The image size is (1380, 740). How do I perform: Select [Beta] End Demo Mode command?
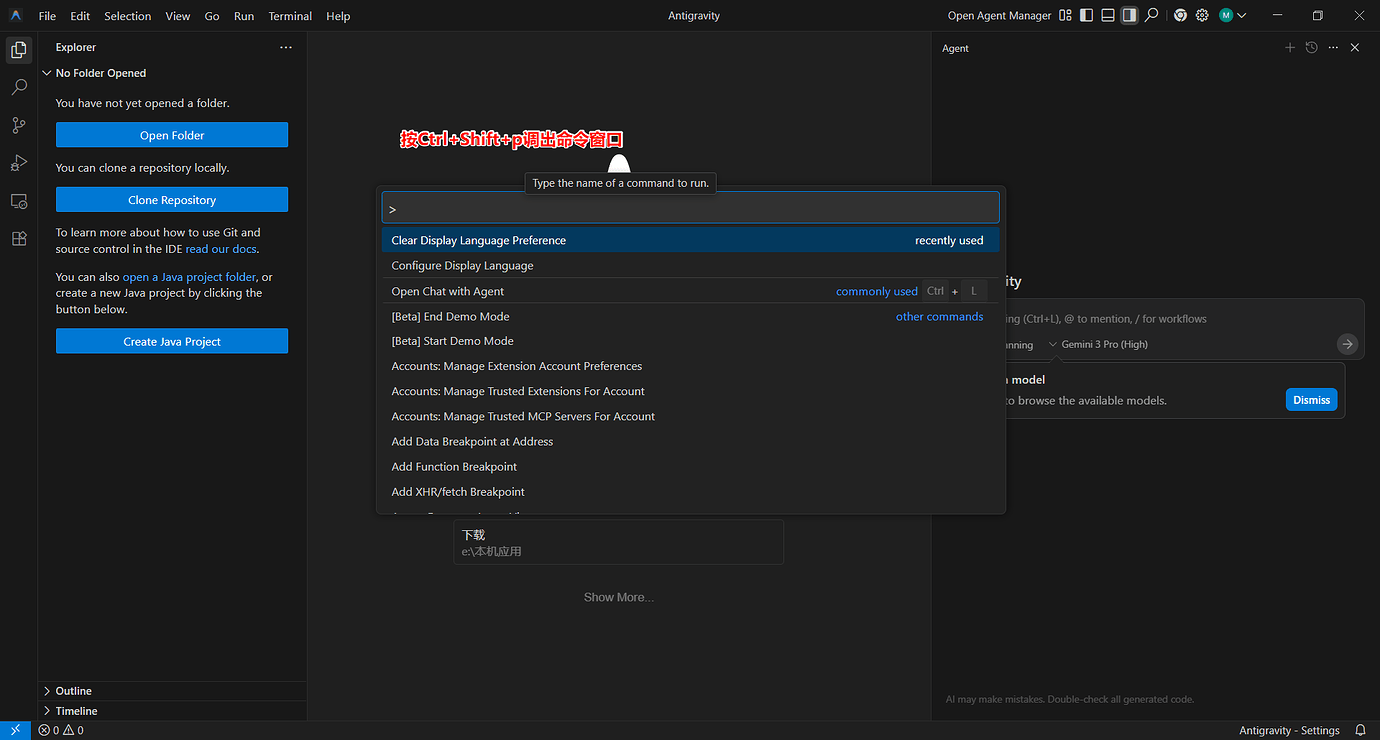point(690,316)
